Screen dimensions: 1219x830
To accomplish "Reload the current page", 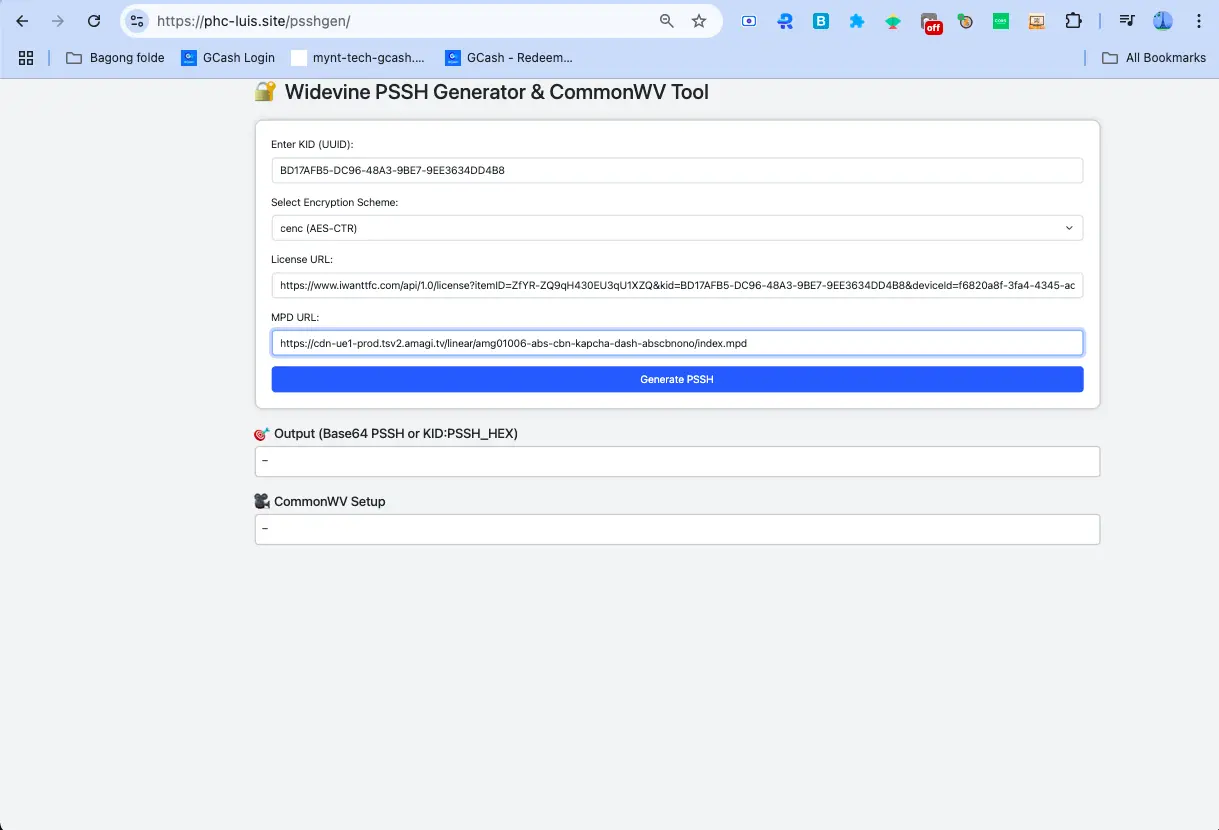I will point(94,21).
